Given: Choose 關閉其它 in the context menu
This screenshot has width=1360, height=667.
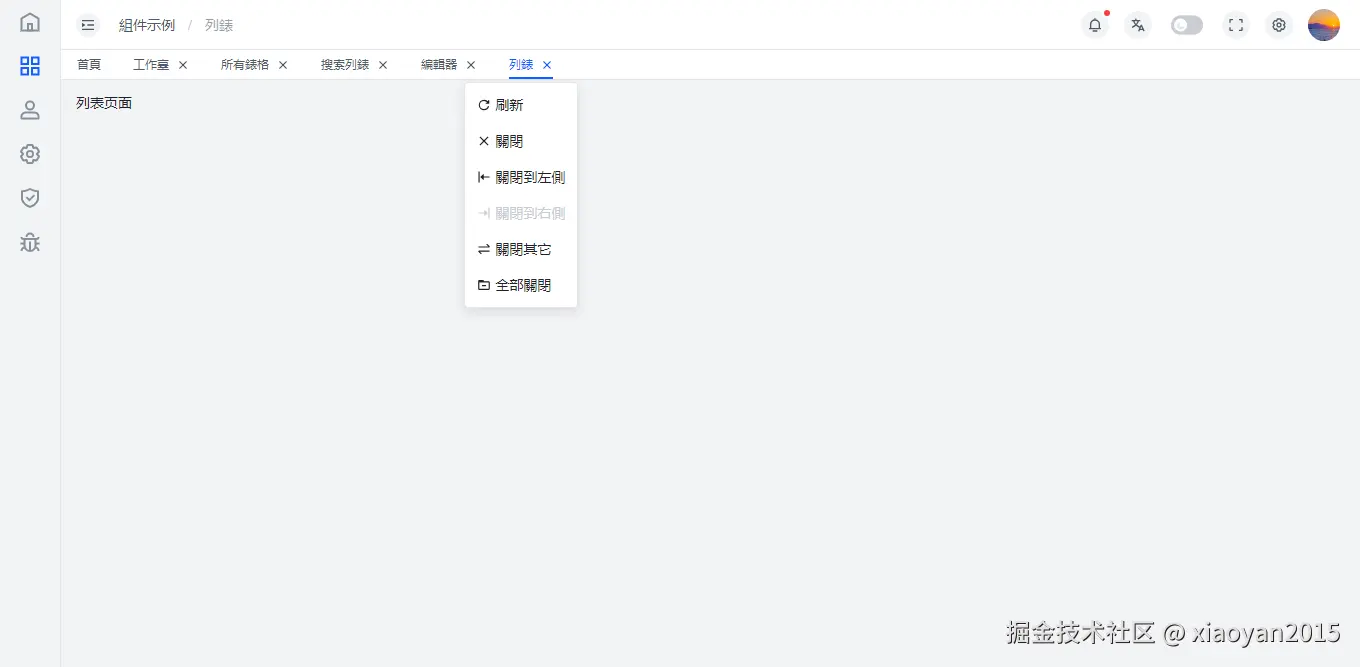Looking at the screenshot, I should tap(521, 249).
